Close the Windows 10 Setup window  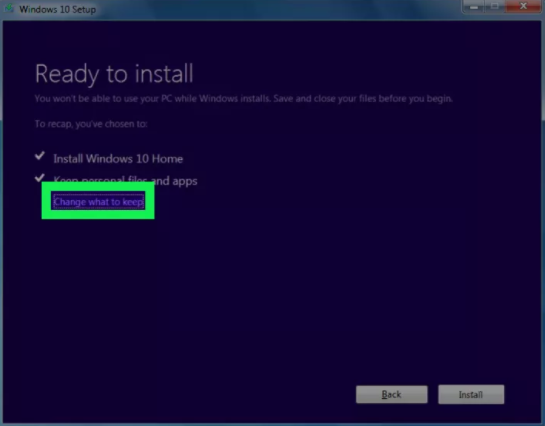coord(523,7)
